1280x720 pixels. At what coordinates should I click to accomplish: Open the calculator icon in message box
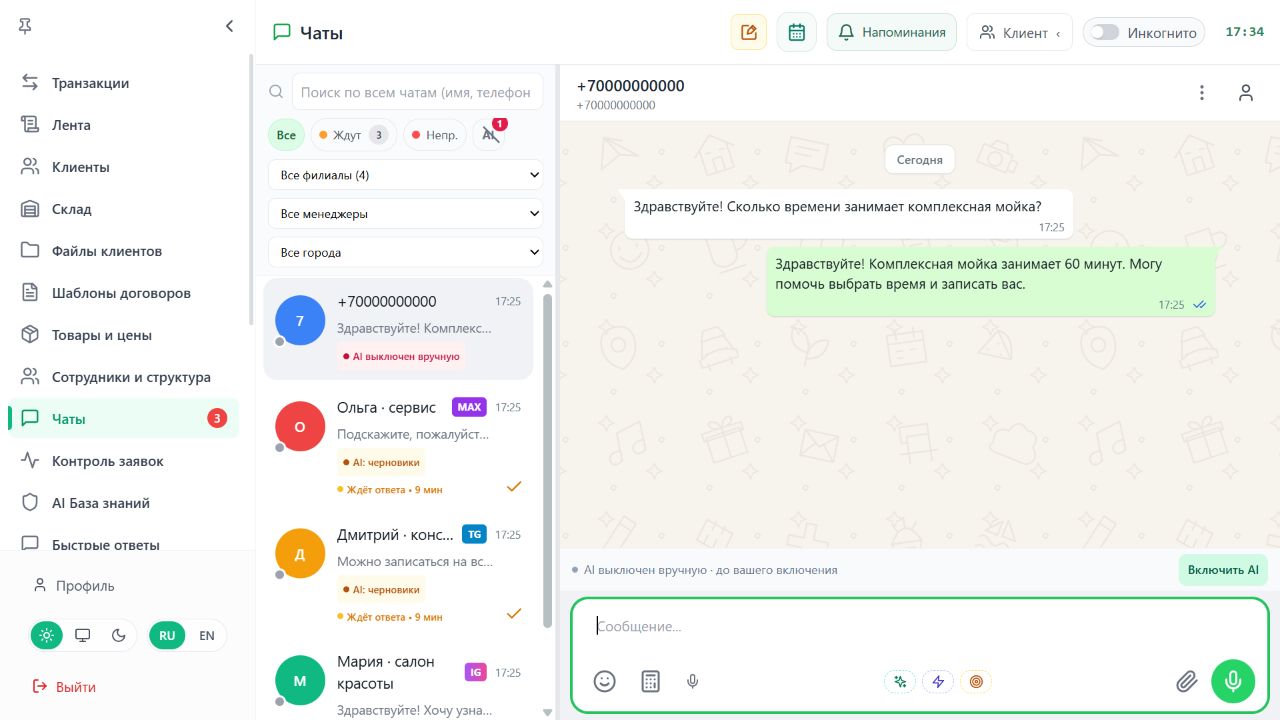(650, 681)
